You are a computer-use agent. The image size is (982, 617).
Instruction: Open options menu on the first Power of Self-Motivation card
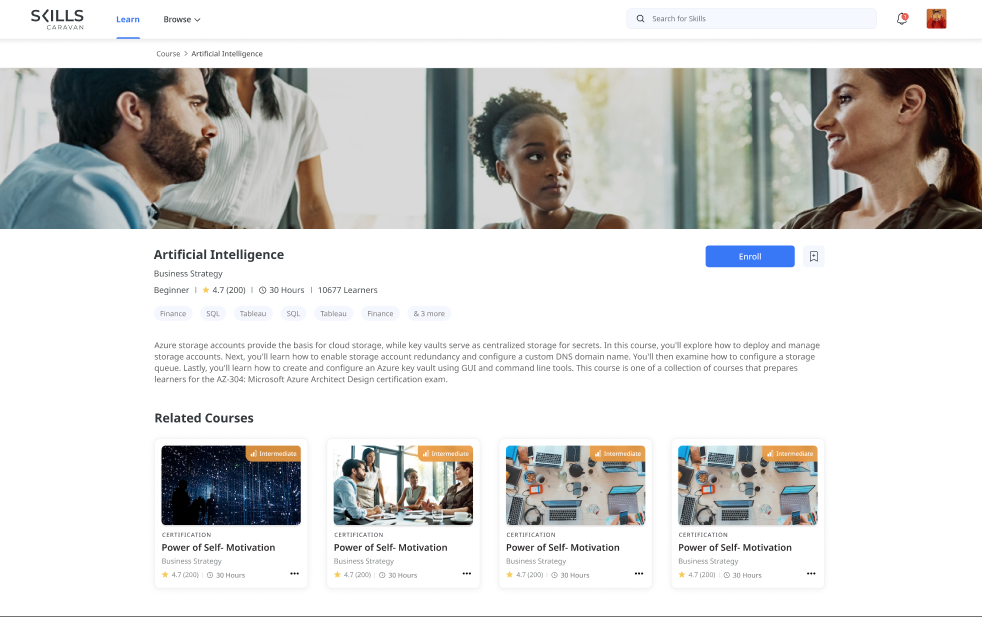pyautogui.click(x=295, y=573)
